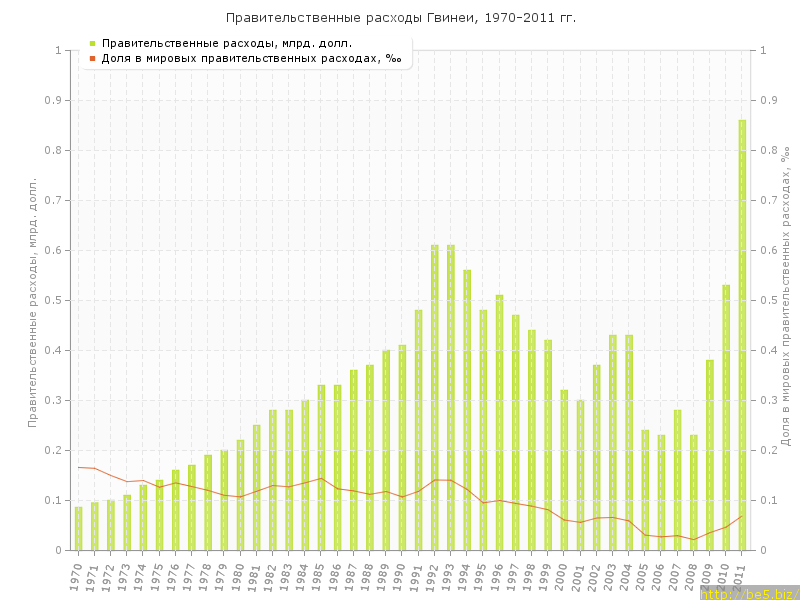Select the green bar for 1992
800x600 pixels.
tap(435, 397)
